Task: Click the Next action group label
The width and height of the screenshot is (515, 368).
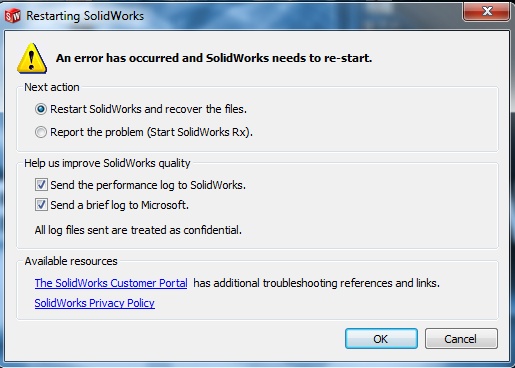Action: click(52, 87)
